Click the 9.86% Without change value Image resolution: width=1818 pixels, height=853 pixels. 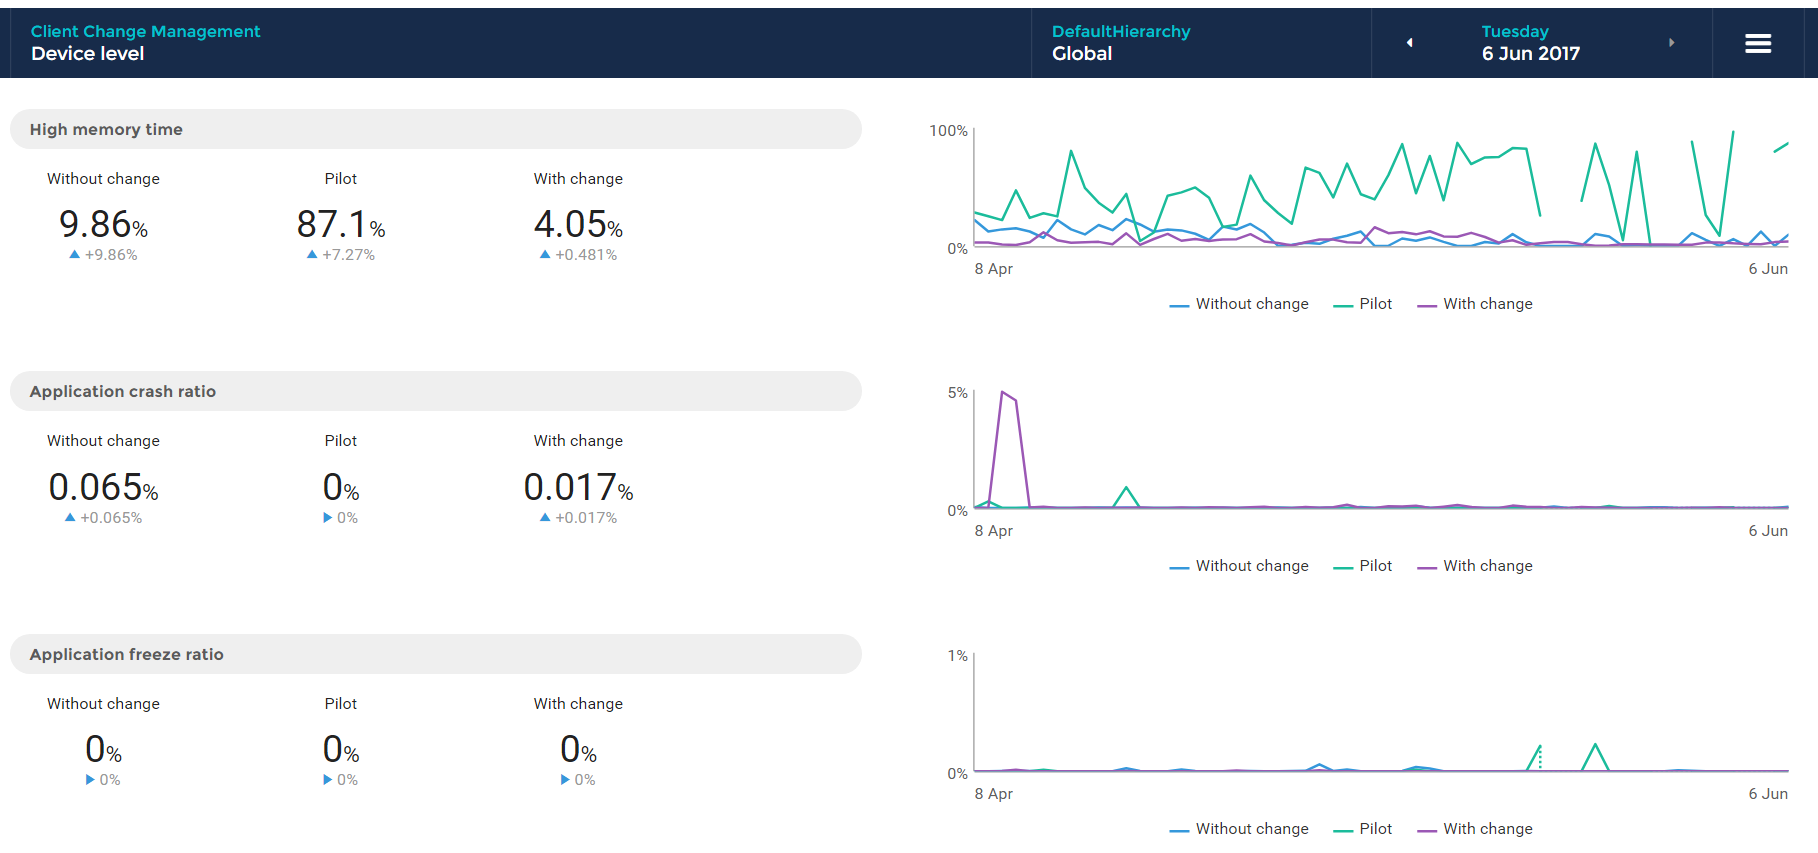tap(103, 224)
